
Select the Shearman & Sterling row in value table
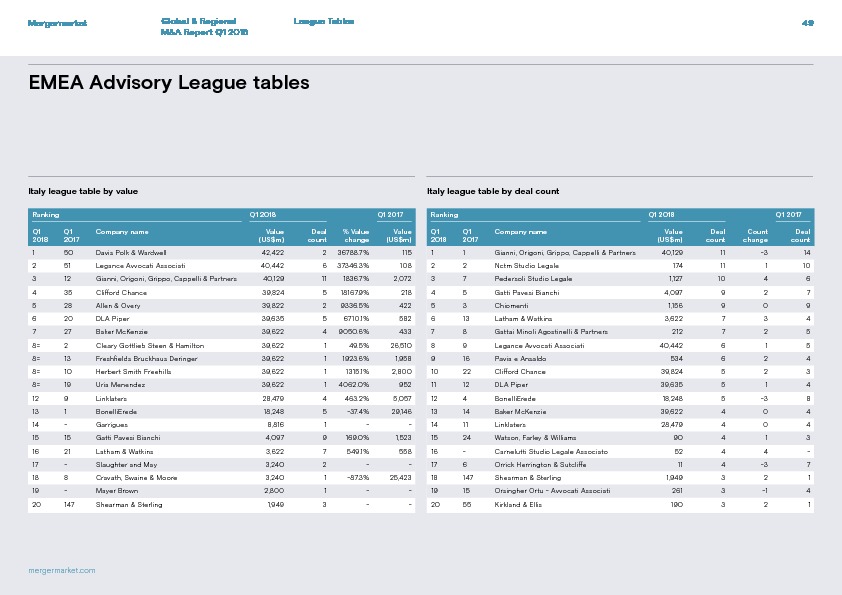tap(222, 504)
